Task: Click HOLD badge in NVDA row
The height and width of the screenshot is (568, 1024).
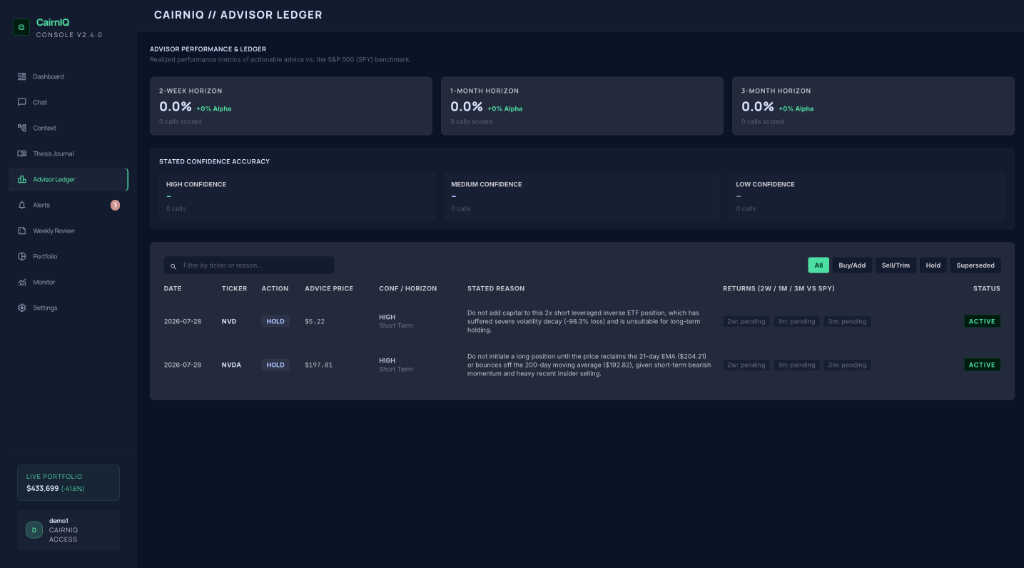Action: click(275, 365)
